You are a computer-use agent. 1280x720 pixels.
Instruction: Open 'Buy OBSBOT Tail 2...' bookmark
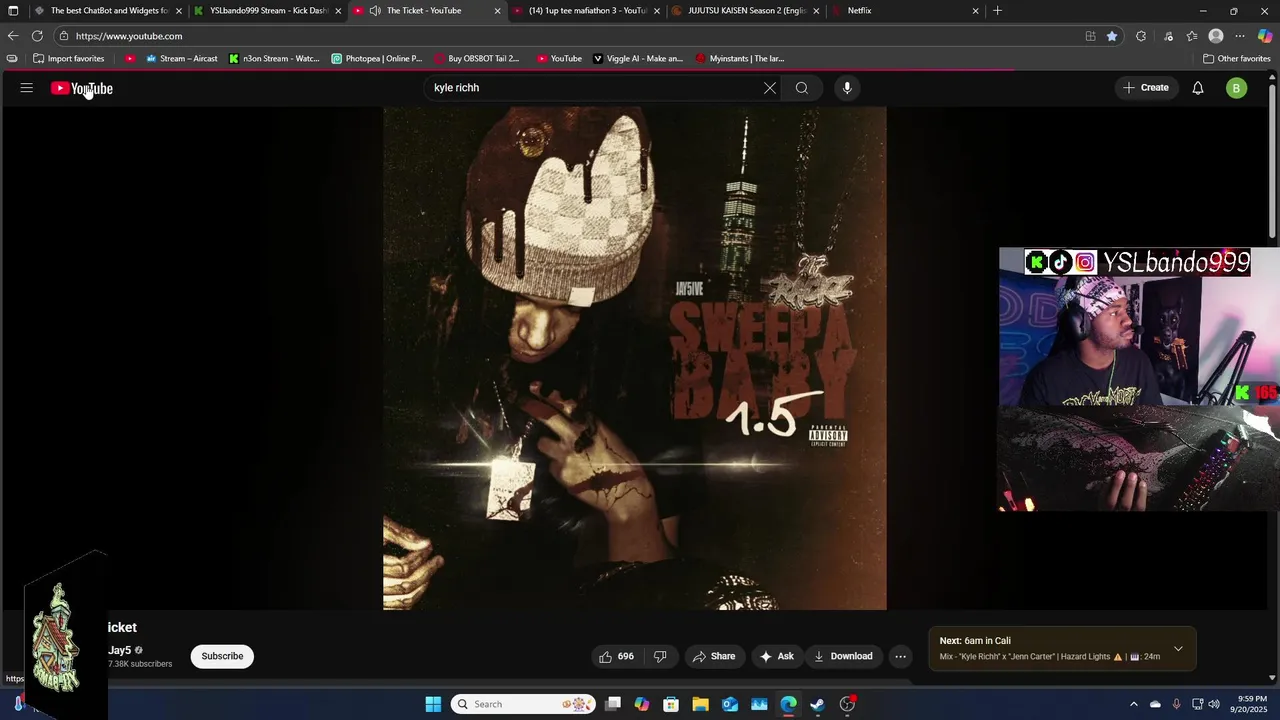(477, 59)
